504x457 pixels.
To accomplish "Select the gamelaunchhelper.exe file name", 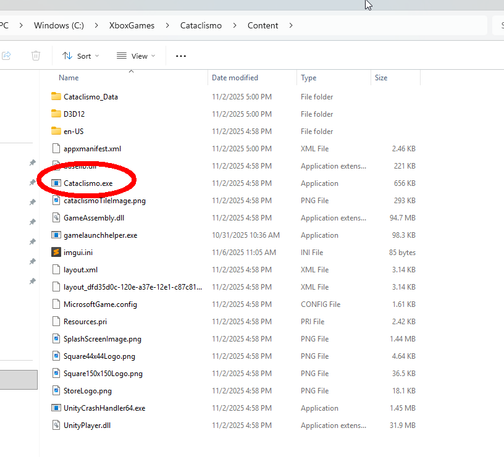I will tap(100, 235).
